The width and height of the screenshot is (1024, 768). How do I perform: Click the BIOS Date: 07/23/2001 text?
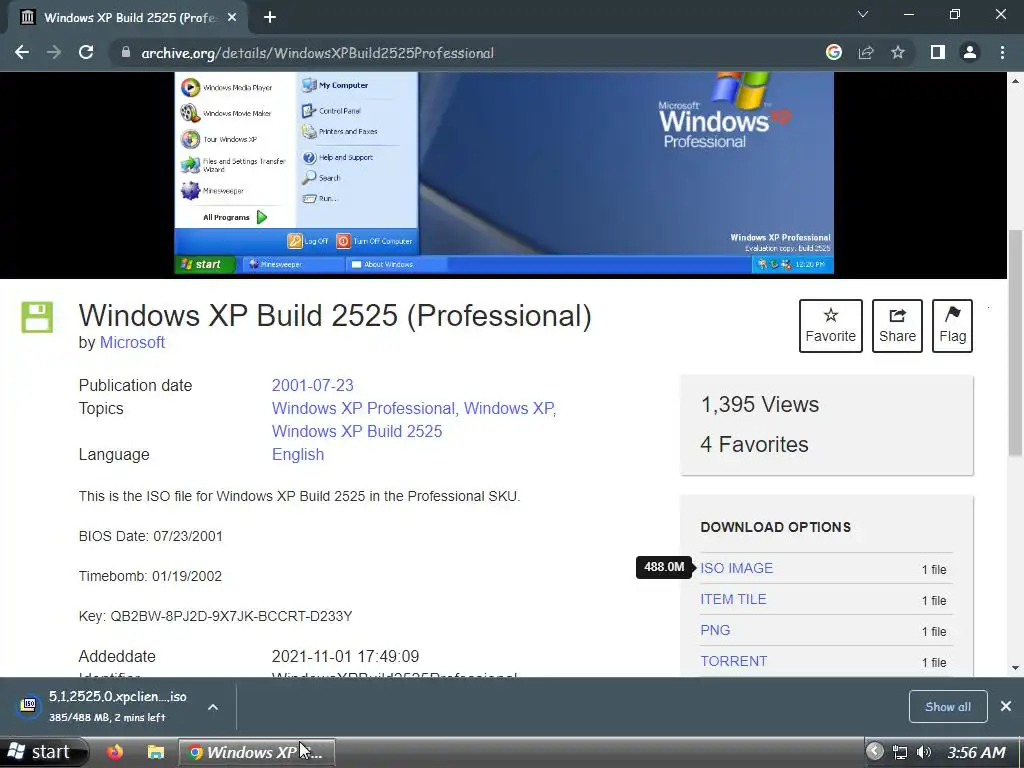[x=151, y=536]
